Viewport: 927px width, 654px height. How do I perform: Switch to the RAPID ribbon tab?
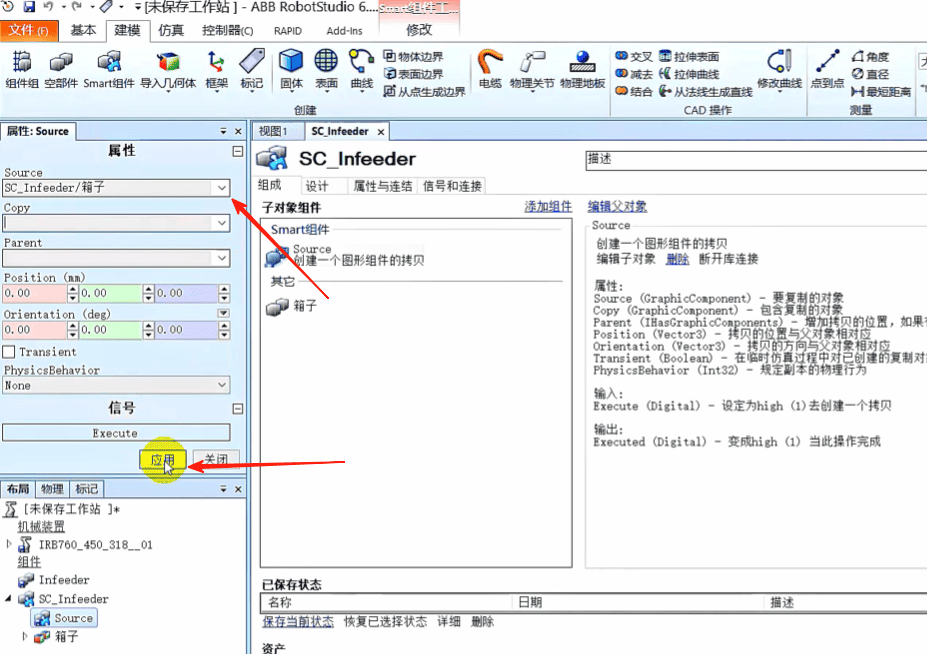click(288, 31)
